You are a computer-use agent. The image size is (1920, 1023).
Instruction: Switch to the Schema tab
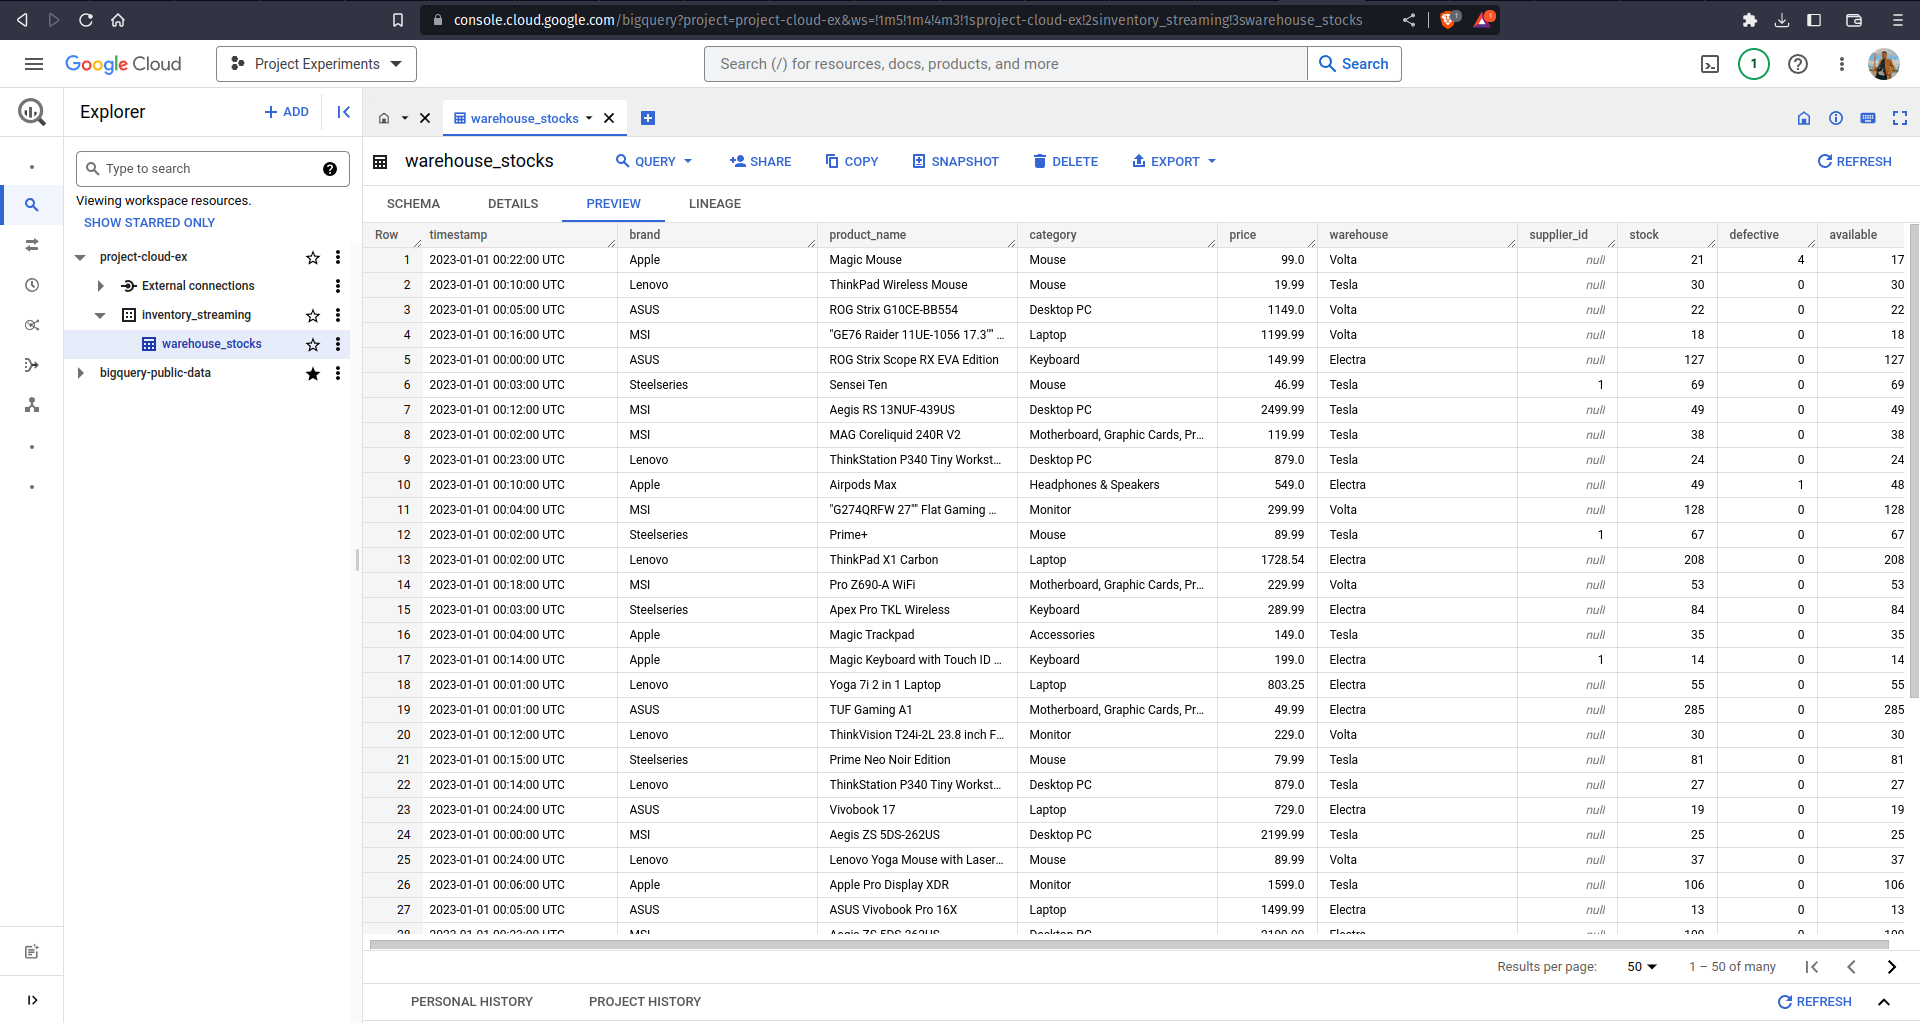coord(413,203)
